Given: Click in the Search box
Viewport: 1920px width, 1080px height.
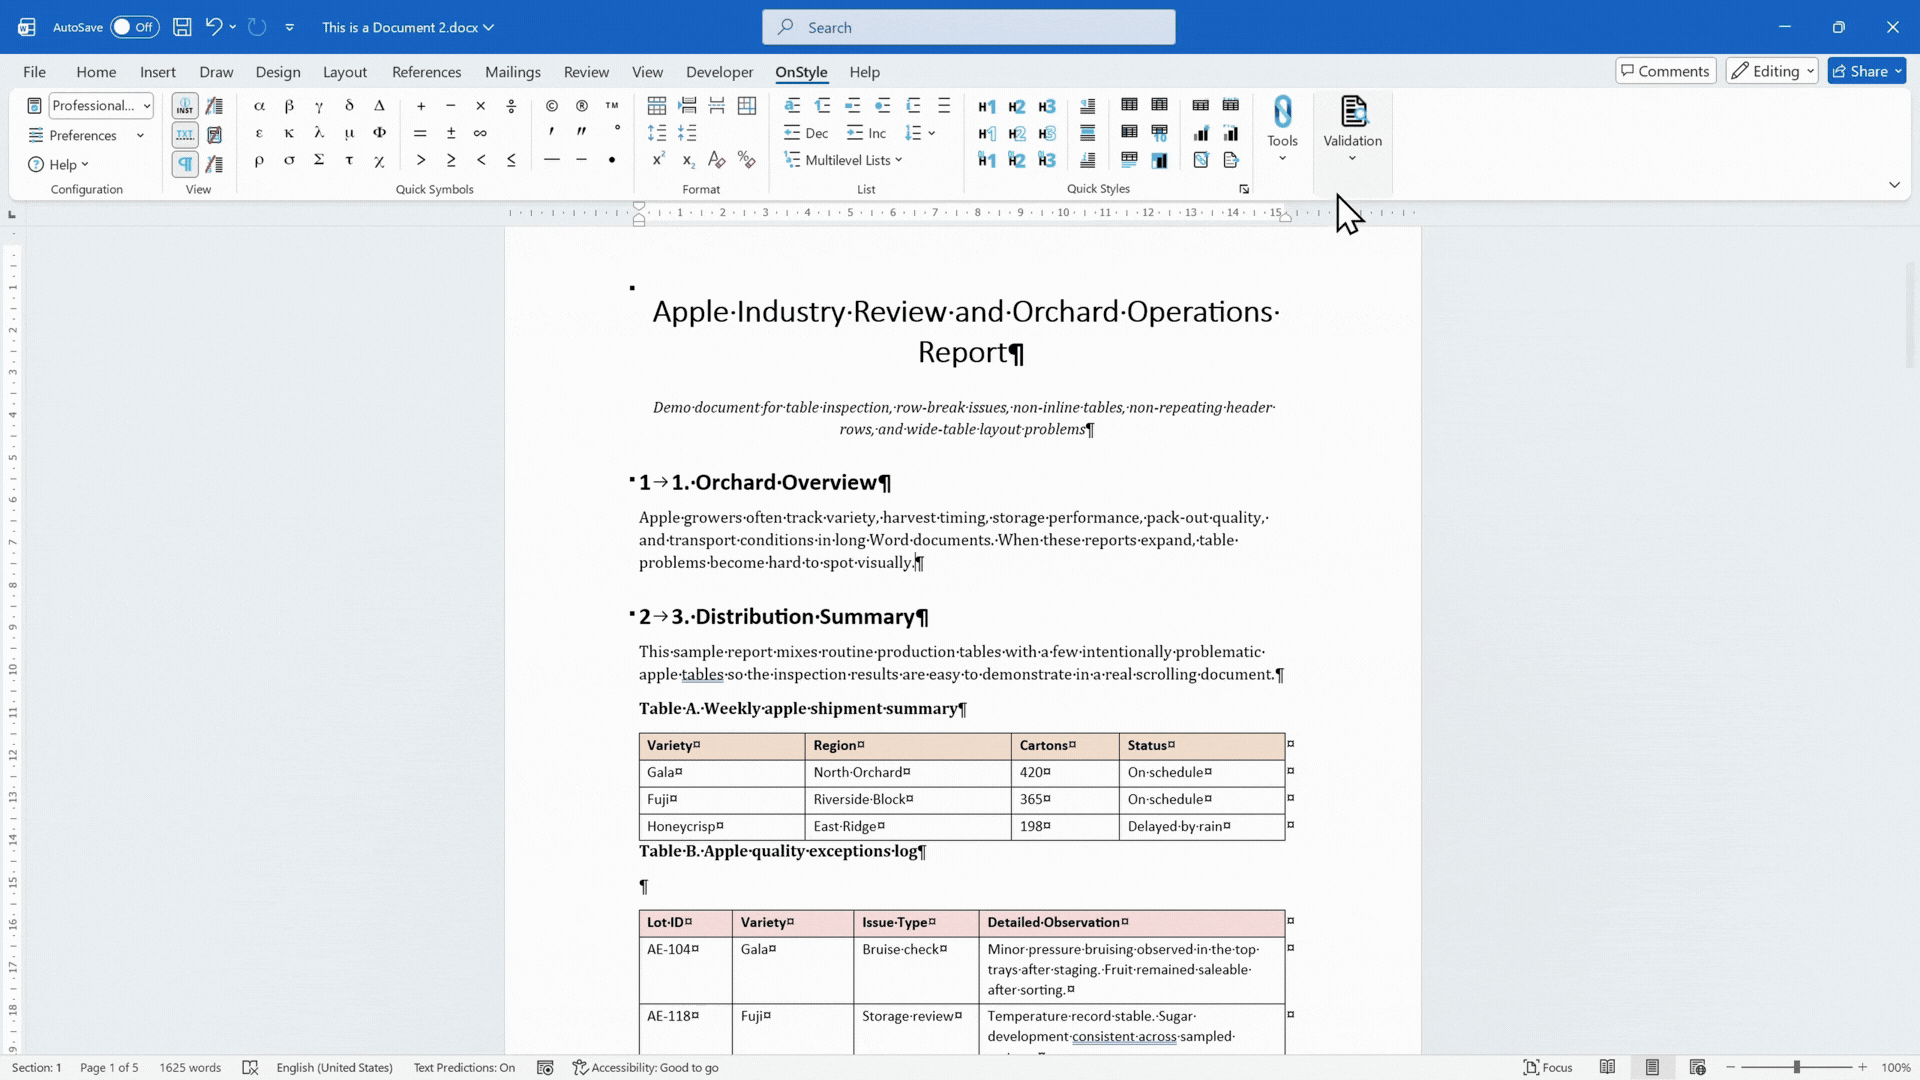Looking at the screenshot, I should [x=968, y=27].
